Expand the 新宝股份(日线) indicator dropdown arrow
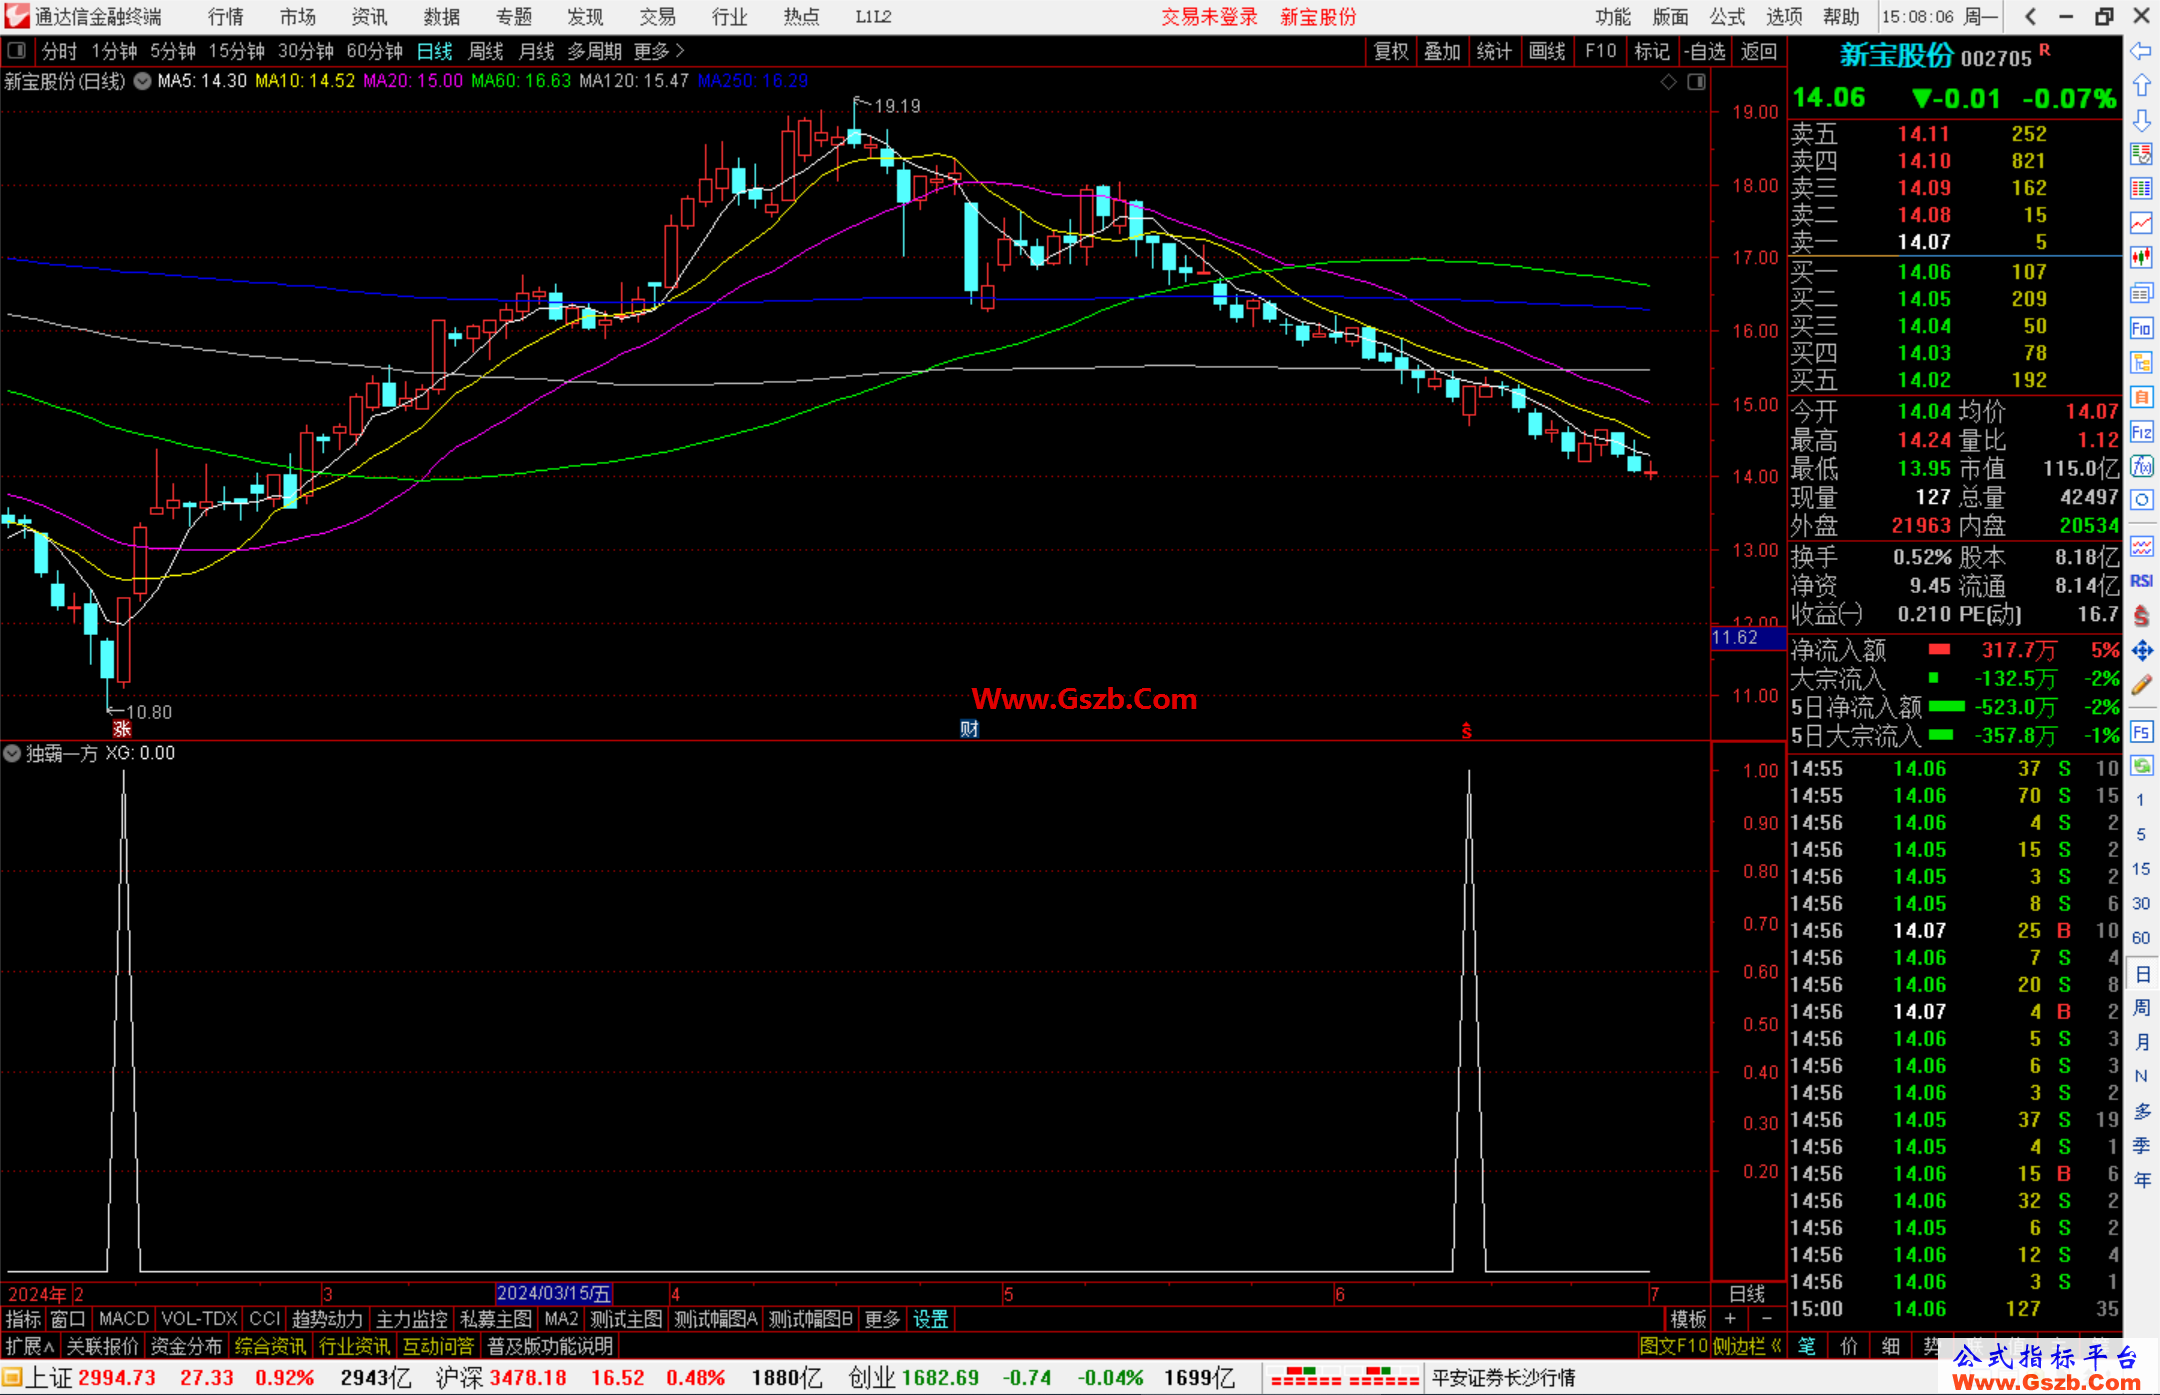 (x=143, y=81)
